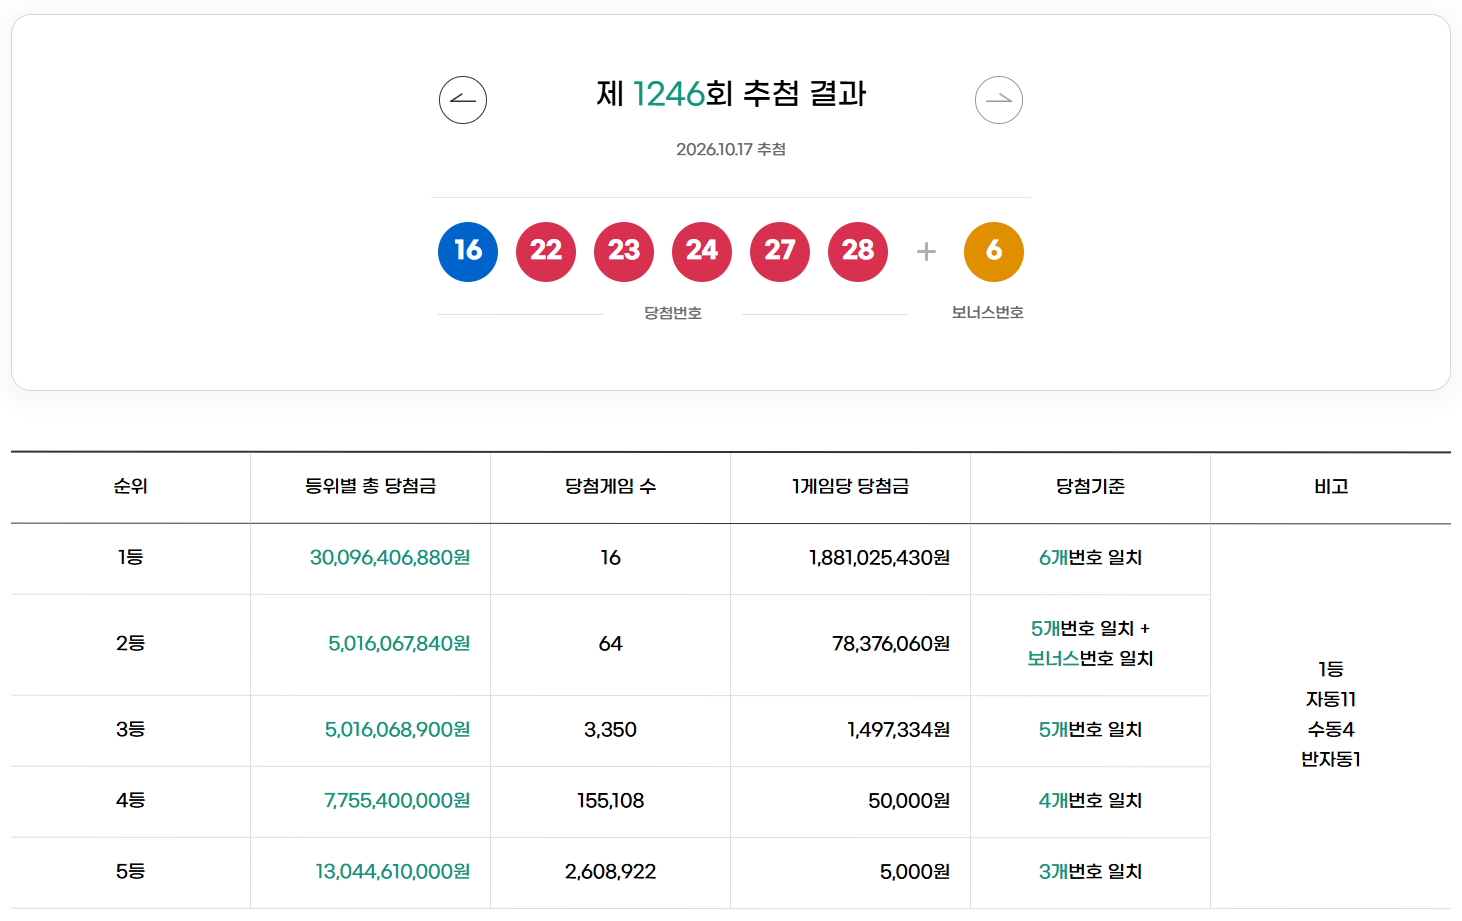The height and width of the screenshot is (921, 1462).
Task: Click the blue winning ball 16
Action: click(x=468, y=252)
